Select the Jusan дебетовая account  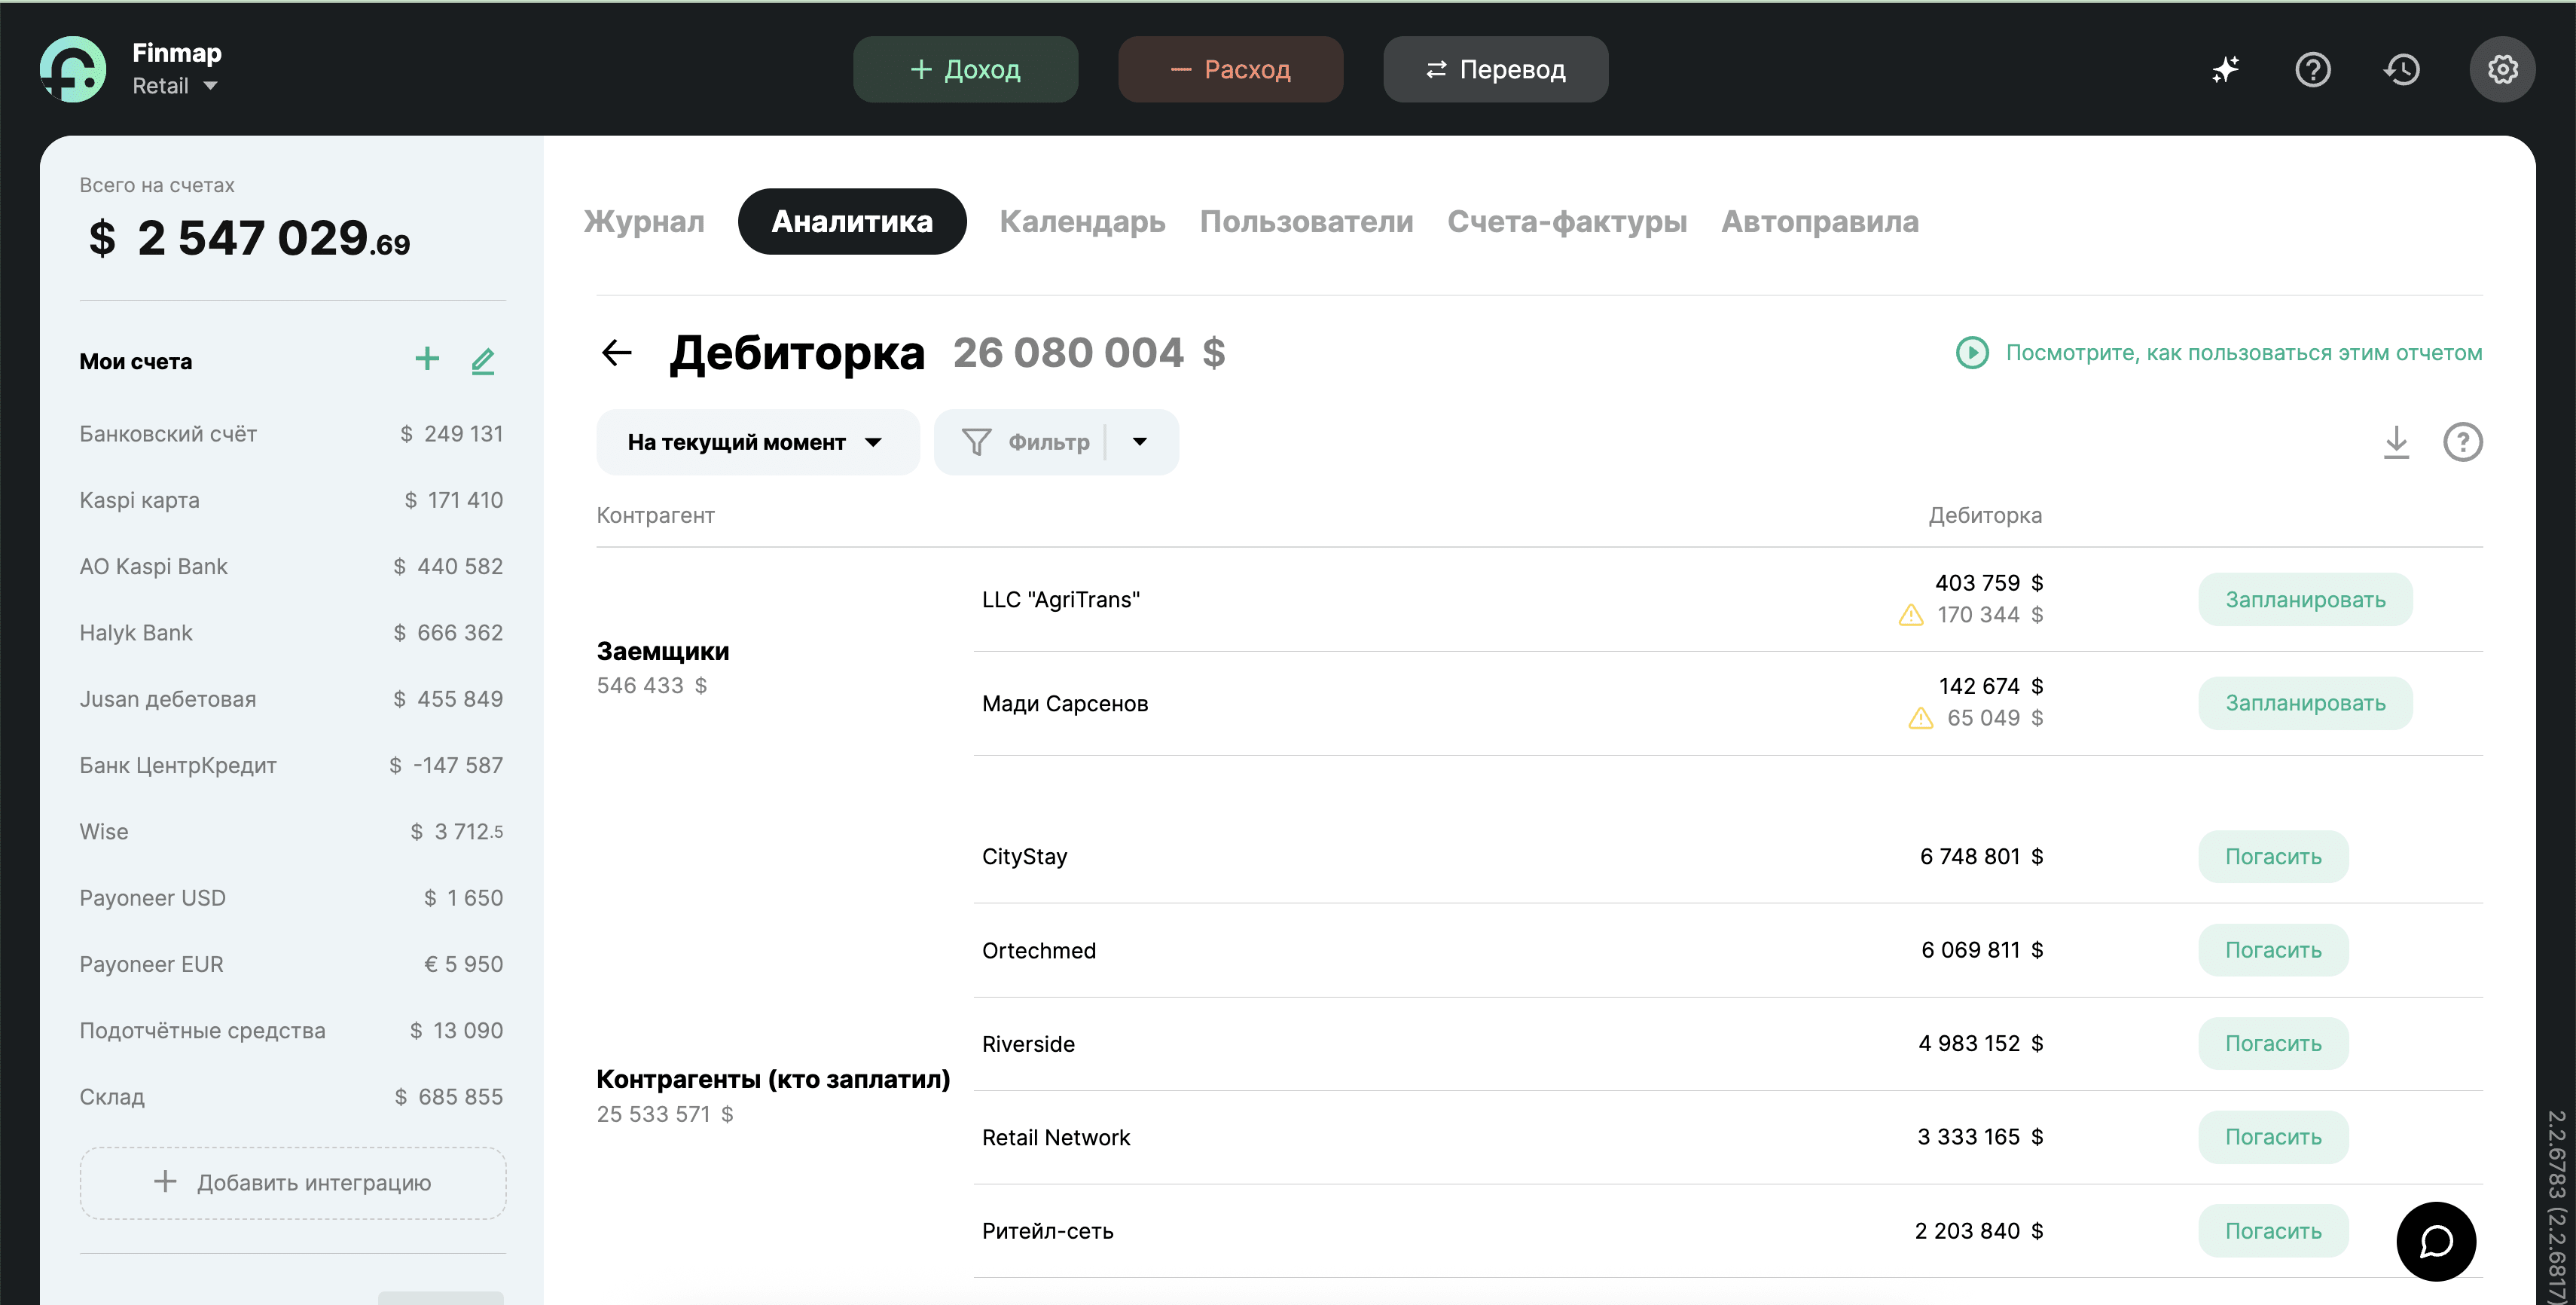click(x=291, y=699)
